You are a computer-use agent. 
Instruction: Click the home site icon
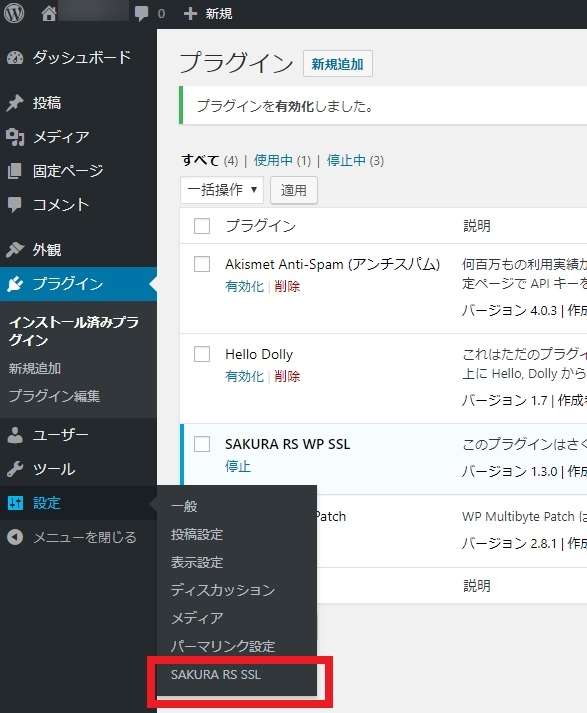pos(49,13)
